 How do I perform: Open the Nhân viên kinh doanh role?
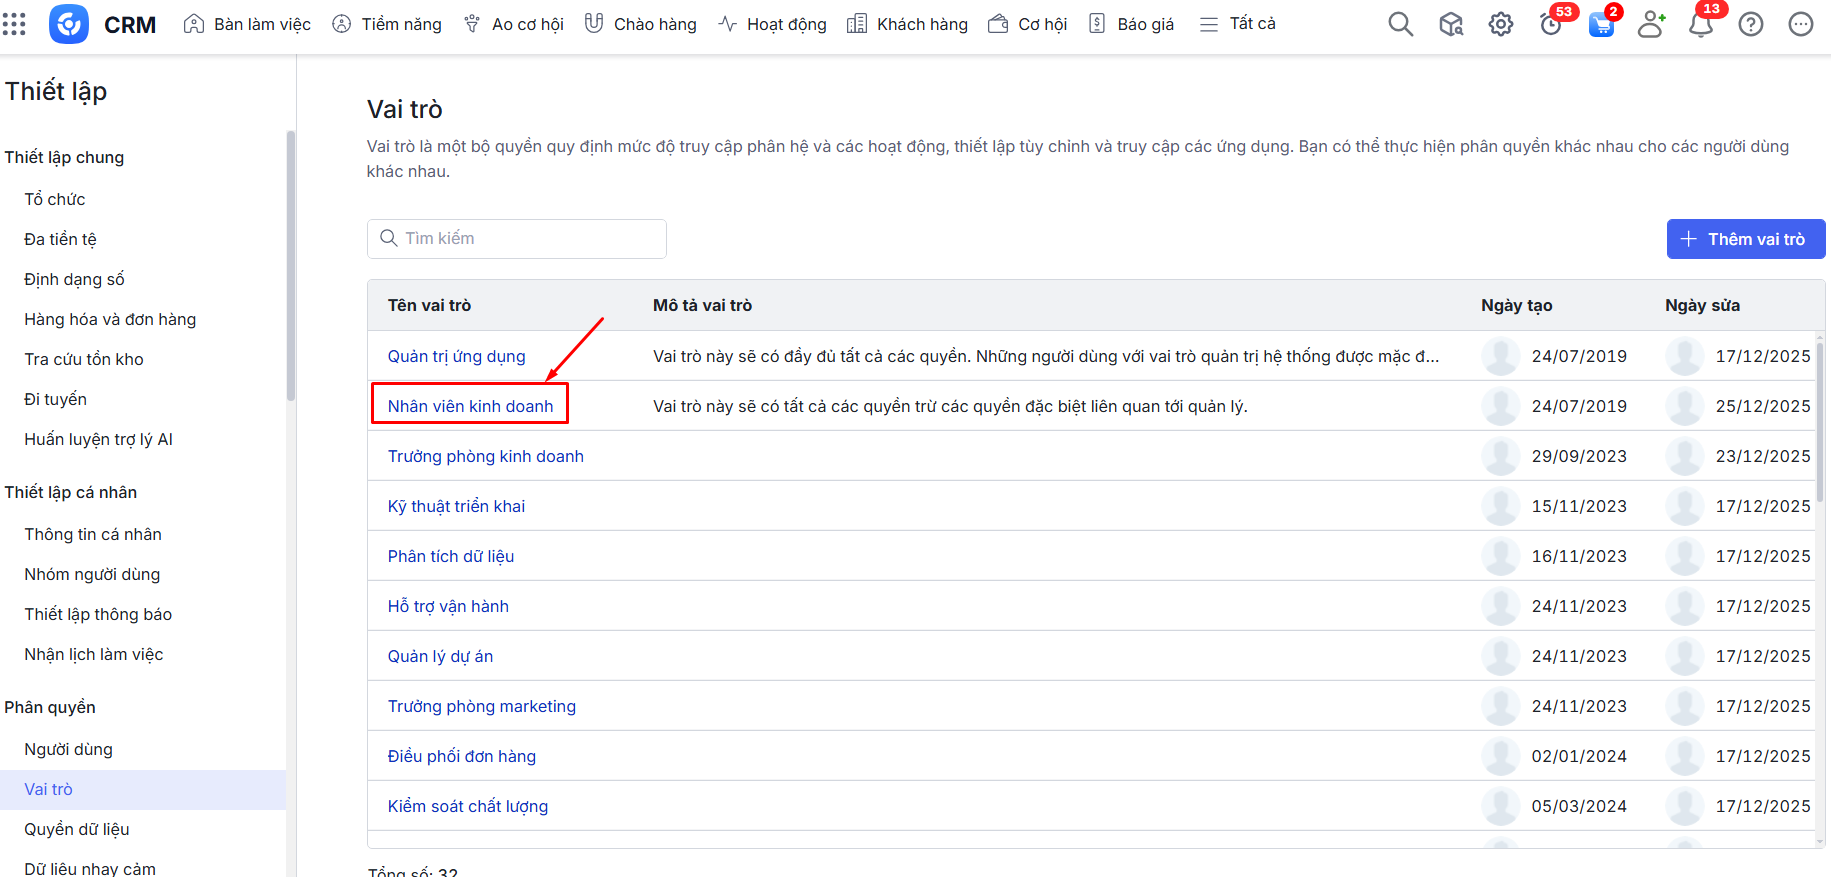[x=470, y=406]
